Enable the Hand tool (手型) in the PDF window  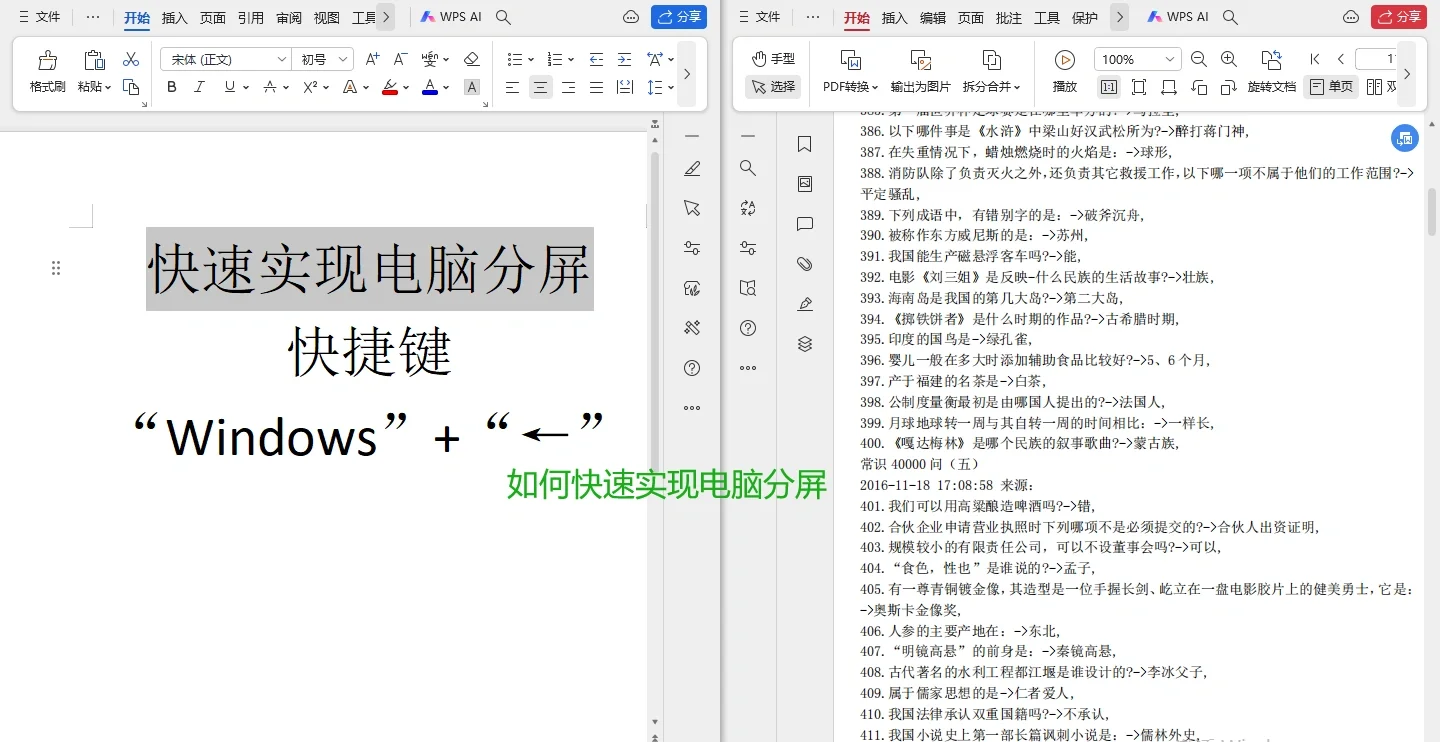[774, 59]
